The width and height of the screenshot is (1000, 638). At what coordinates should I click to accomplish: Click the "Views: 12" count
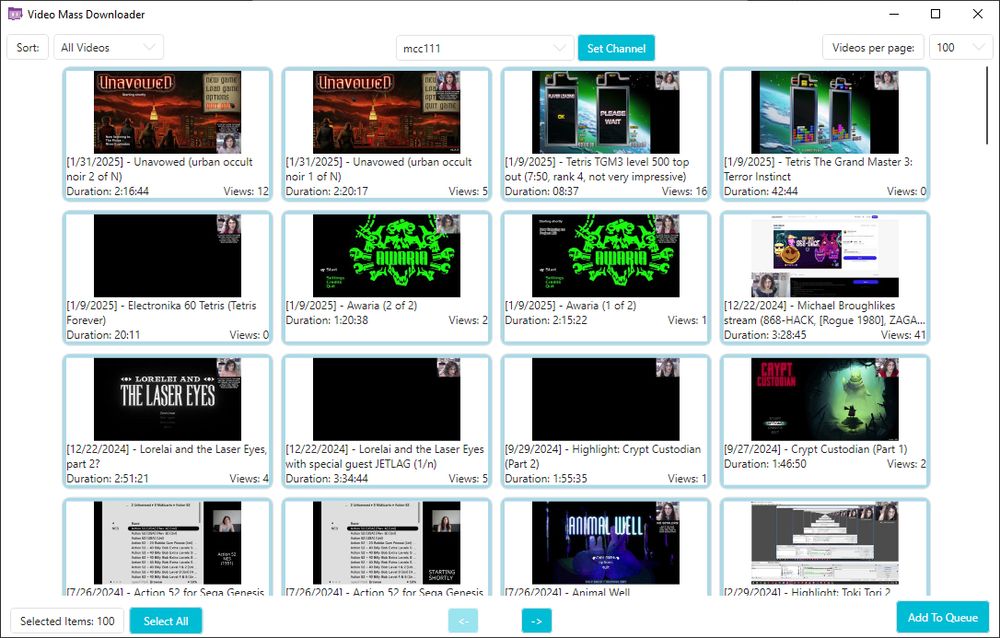(x=246, y=191)
